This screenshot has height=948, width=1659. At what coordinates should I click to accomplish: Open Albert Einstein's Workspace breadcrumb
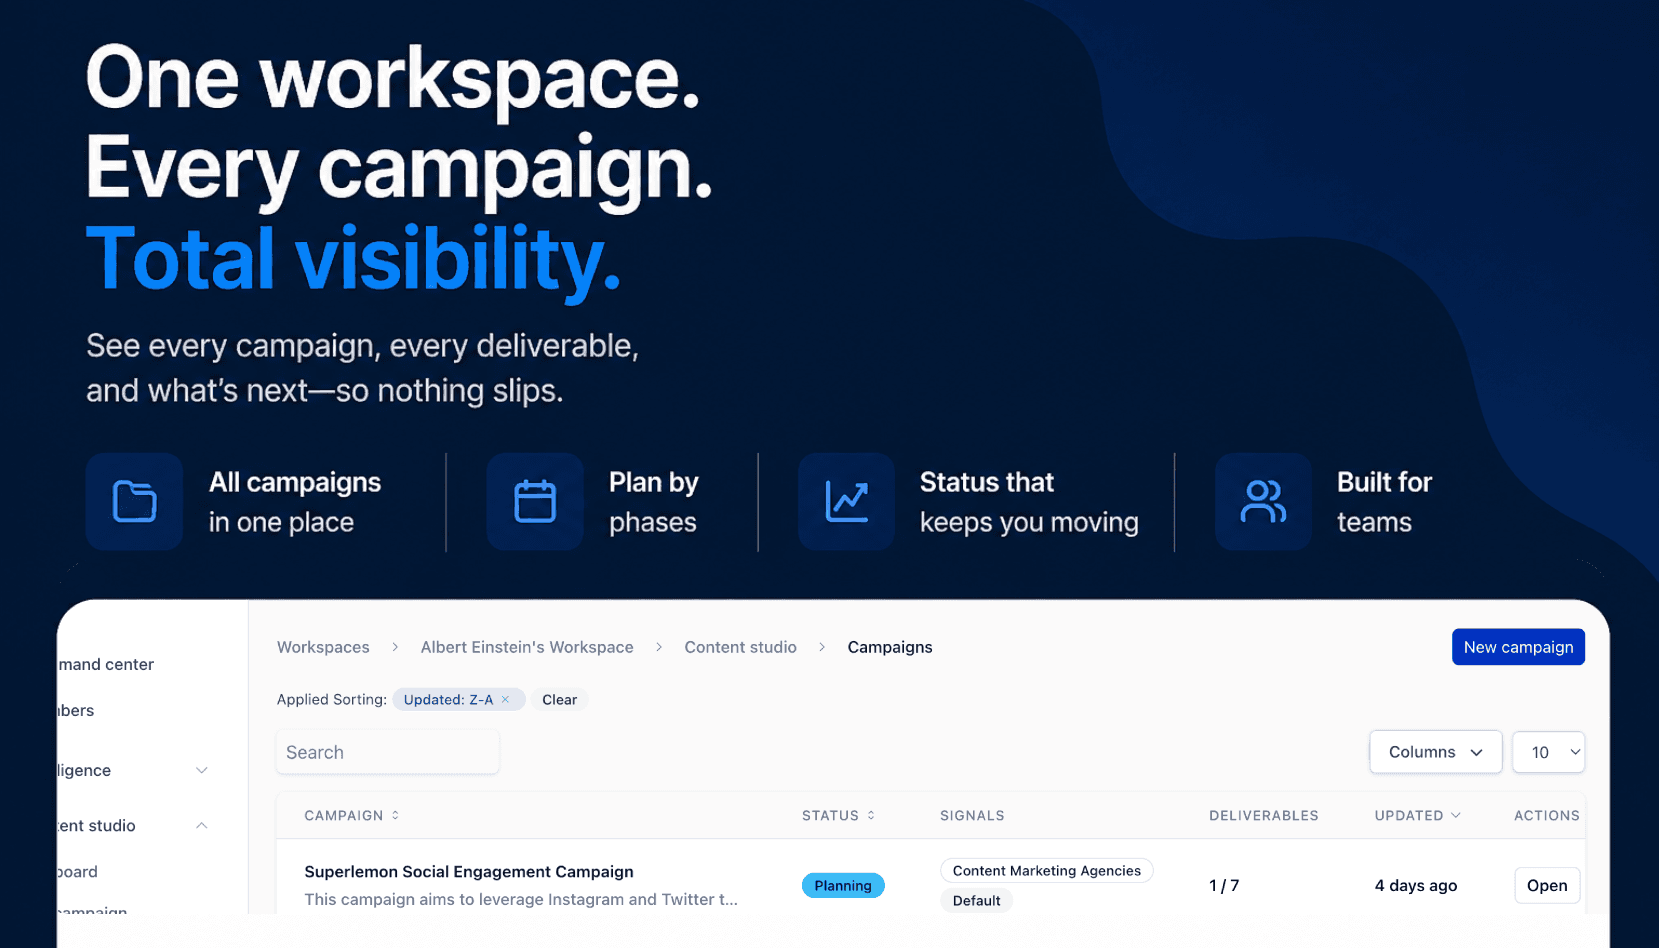click(x=527, y=647)
